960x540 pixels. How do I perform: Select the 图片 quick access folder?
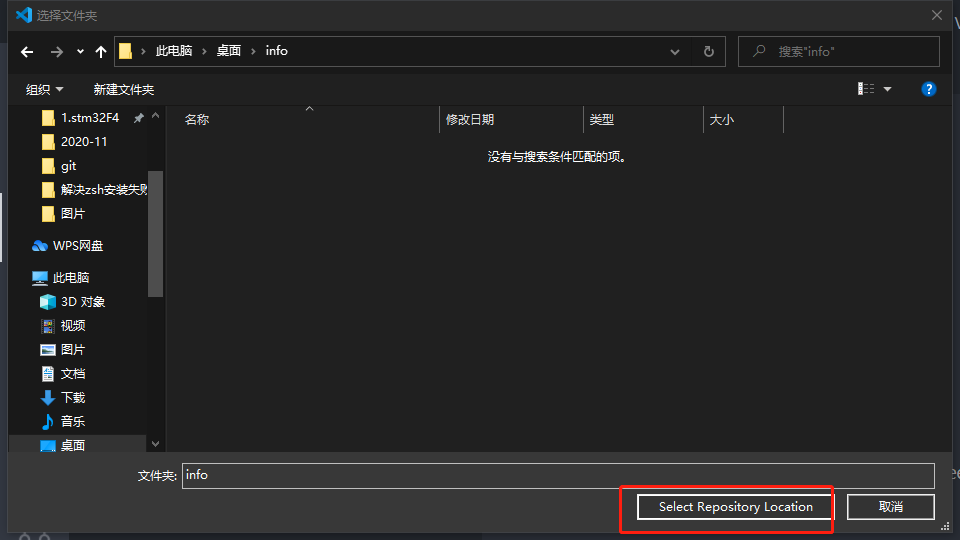click(x=64, y=214)
